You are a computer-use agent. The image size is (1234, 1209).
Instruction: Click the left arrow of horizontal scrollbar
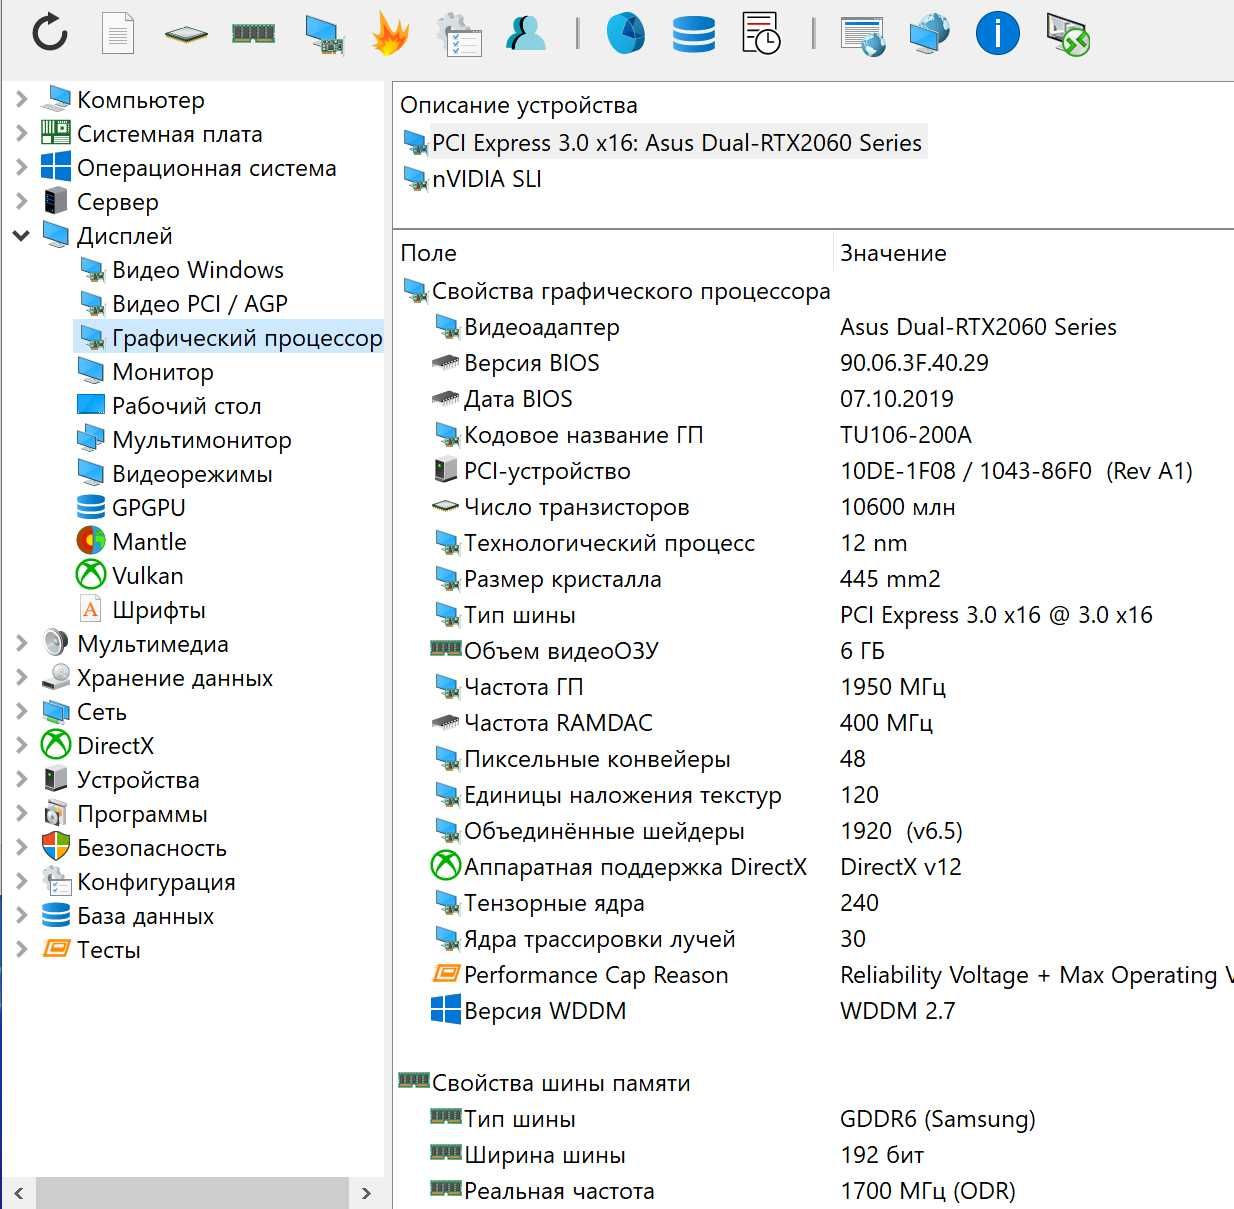pyautogui.click(x=19, y=1193)
